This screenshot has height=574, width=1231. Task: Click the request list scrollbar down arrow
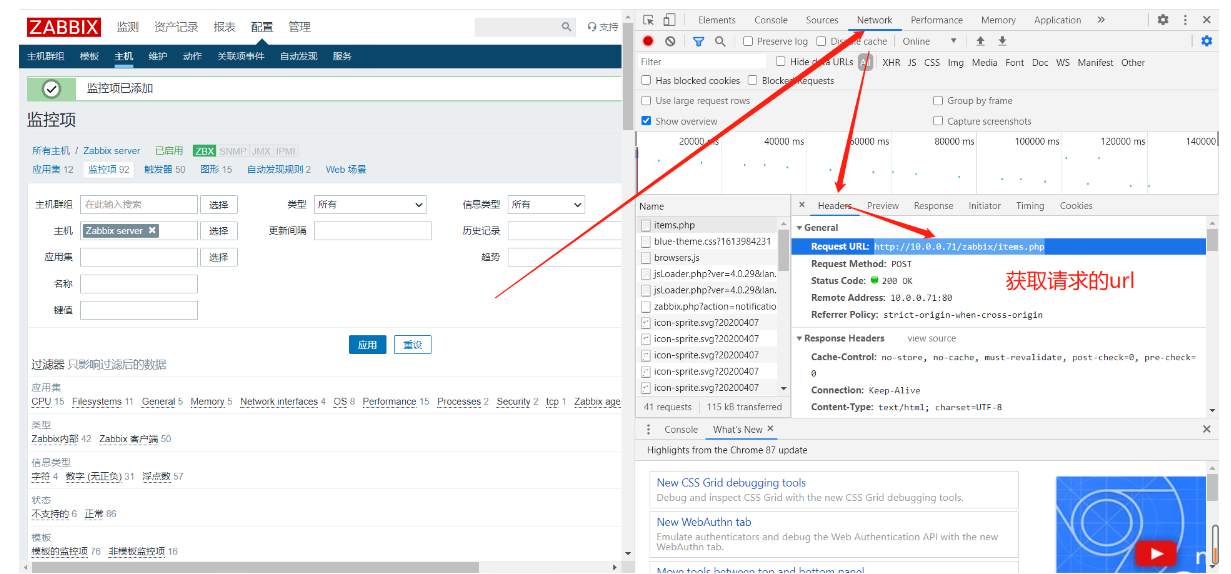(783, 388)
